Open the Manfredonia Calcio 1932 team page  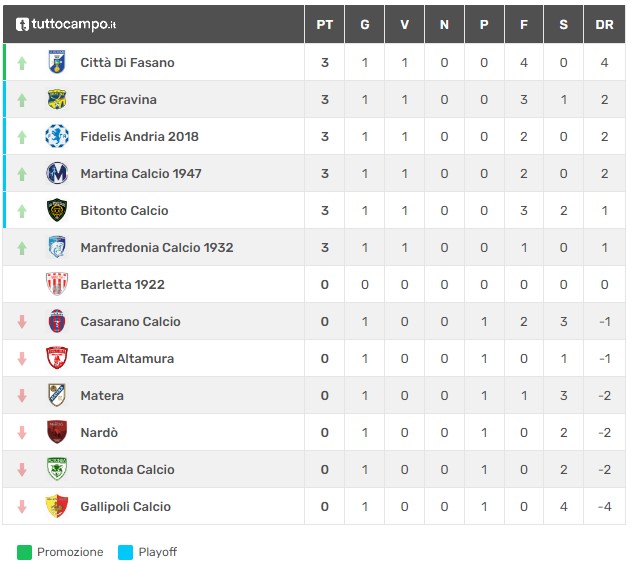(x=157, y=248)
